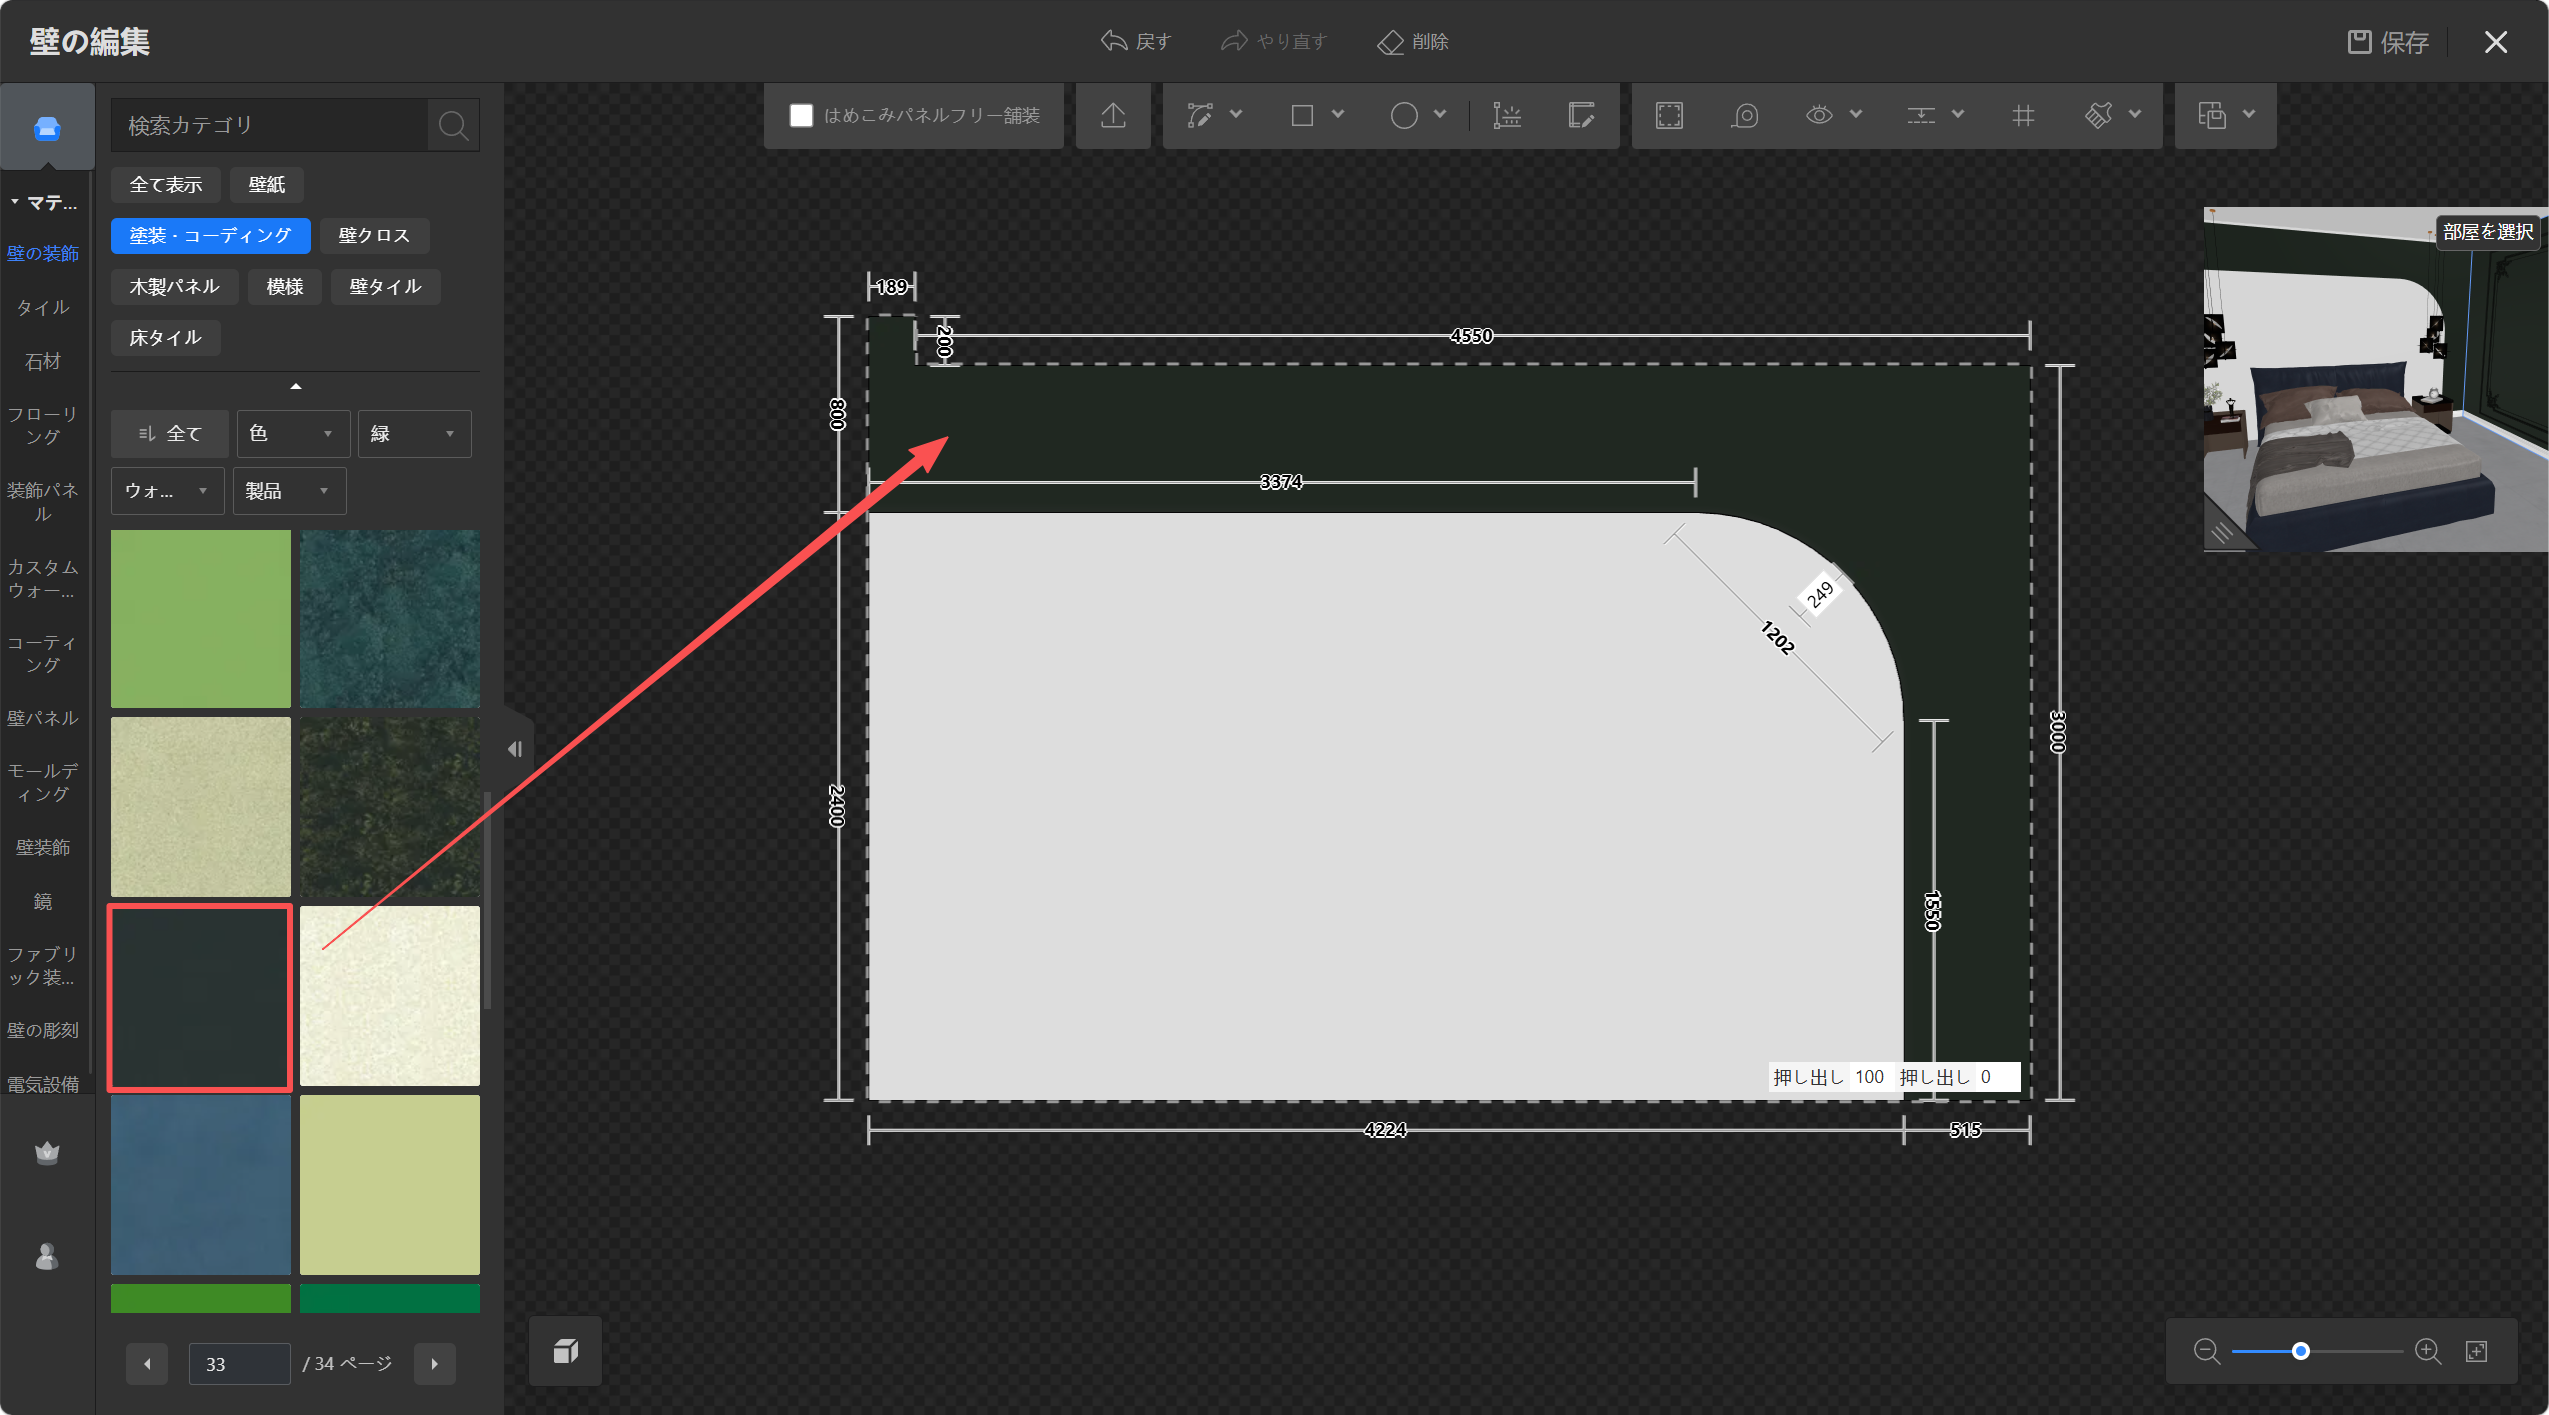Click the dimension offset line tool

[1507, 116]
